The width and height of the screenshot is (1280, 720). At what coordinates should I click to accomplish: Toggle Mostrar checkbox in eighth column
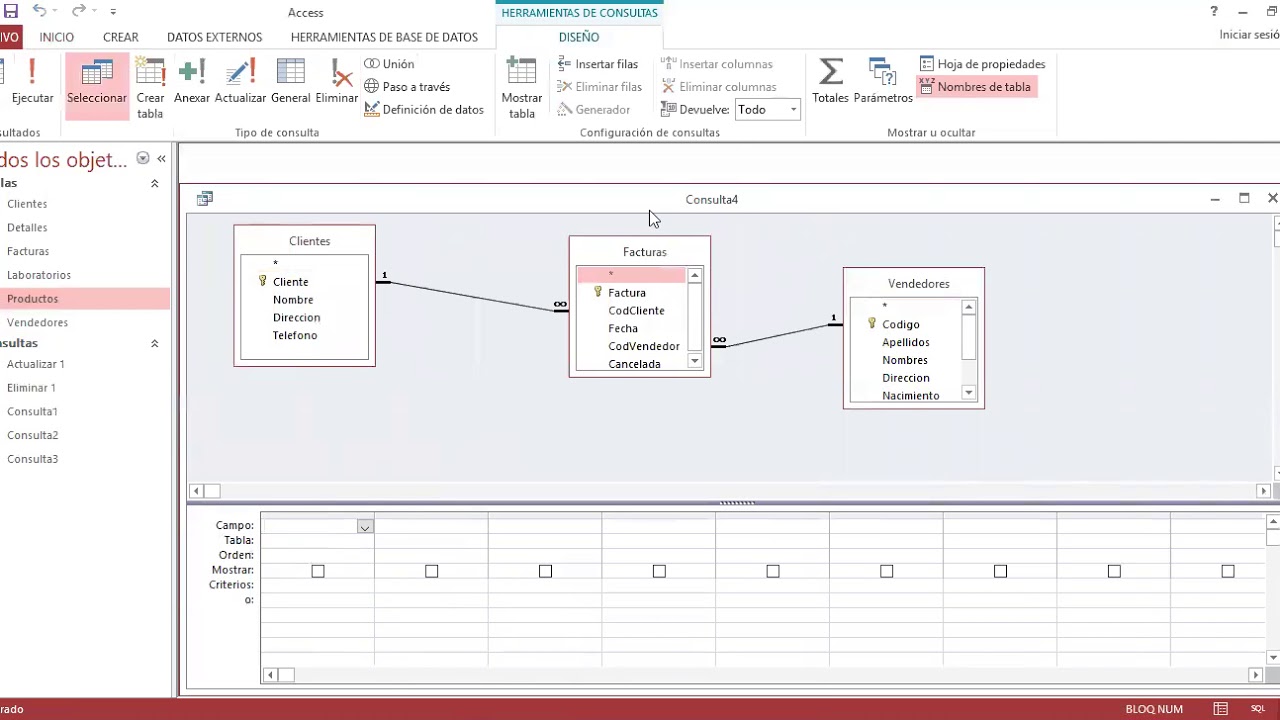click(1114, 571)
